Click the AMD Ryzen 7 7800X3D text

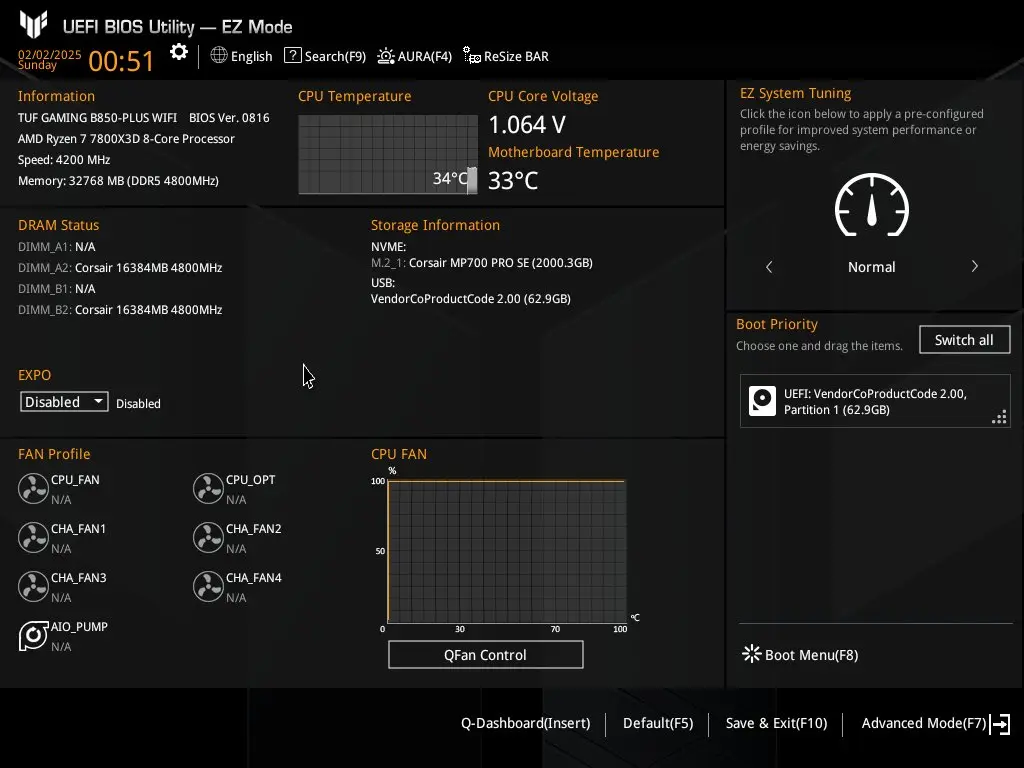(126, 138)
